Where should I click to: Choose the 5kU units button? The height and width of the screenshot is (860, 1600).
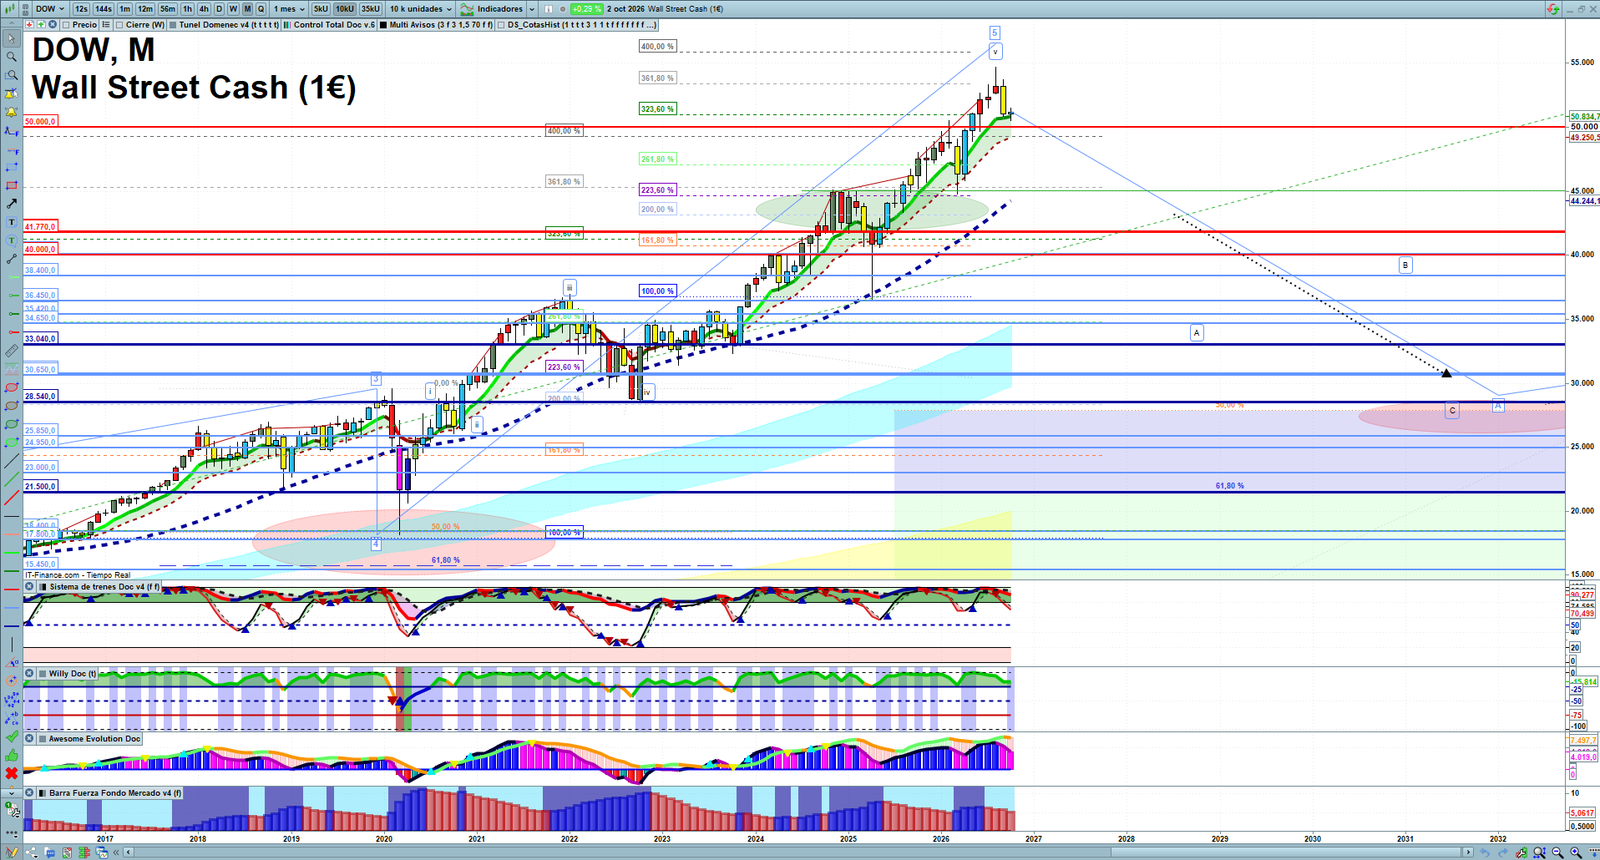[320, 9]
